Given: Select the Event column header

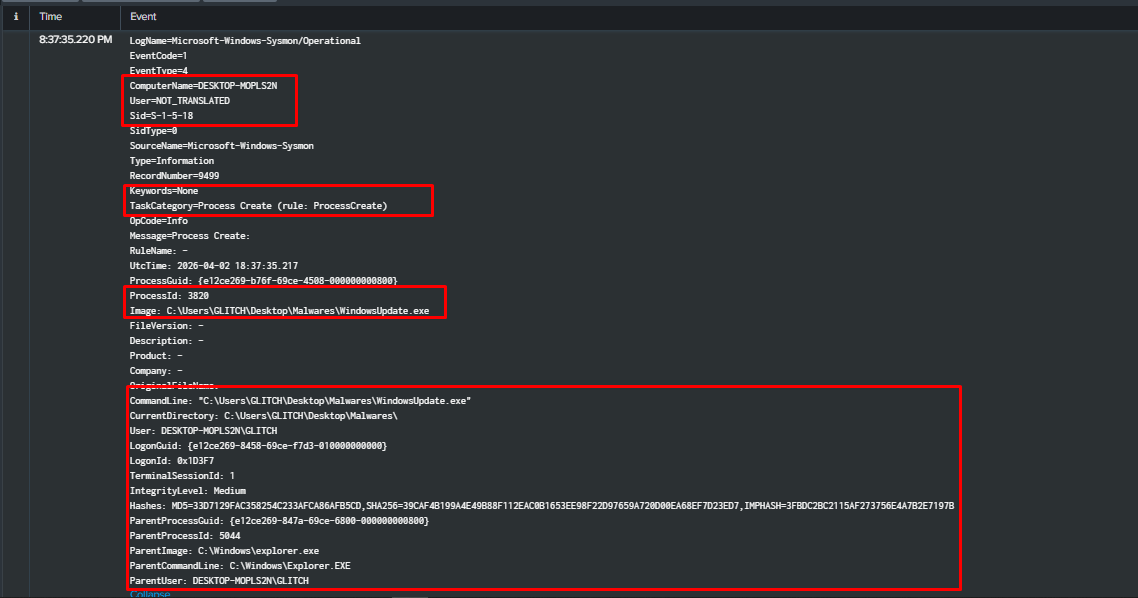Looking at the screenshot, I should coord(143,16).
